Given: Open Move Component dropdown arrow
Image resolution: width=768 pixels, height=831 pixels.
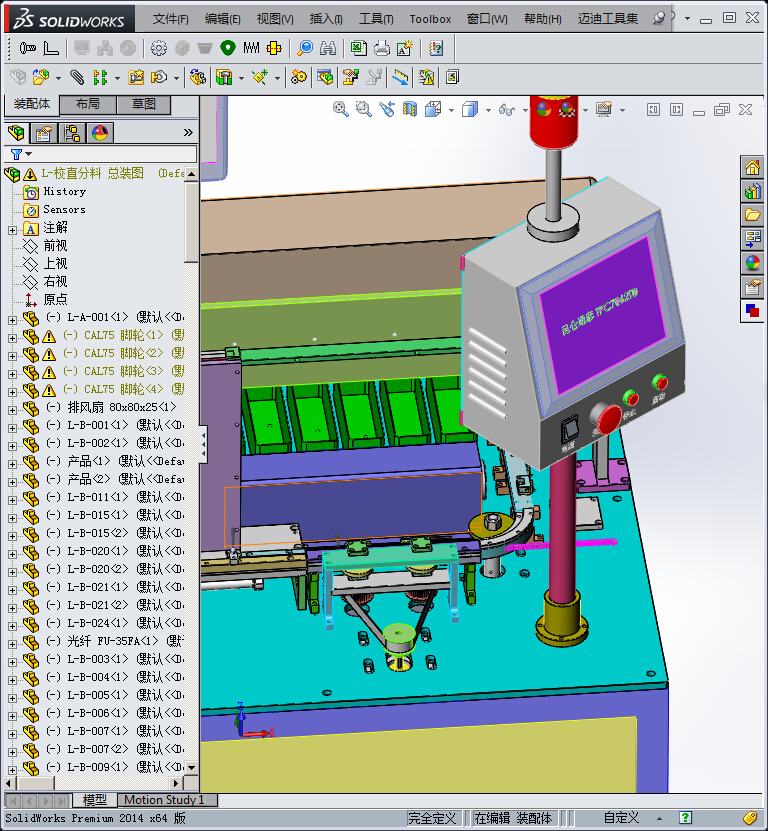Looking at the screenshot, I should click(176, 78).
